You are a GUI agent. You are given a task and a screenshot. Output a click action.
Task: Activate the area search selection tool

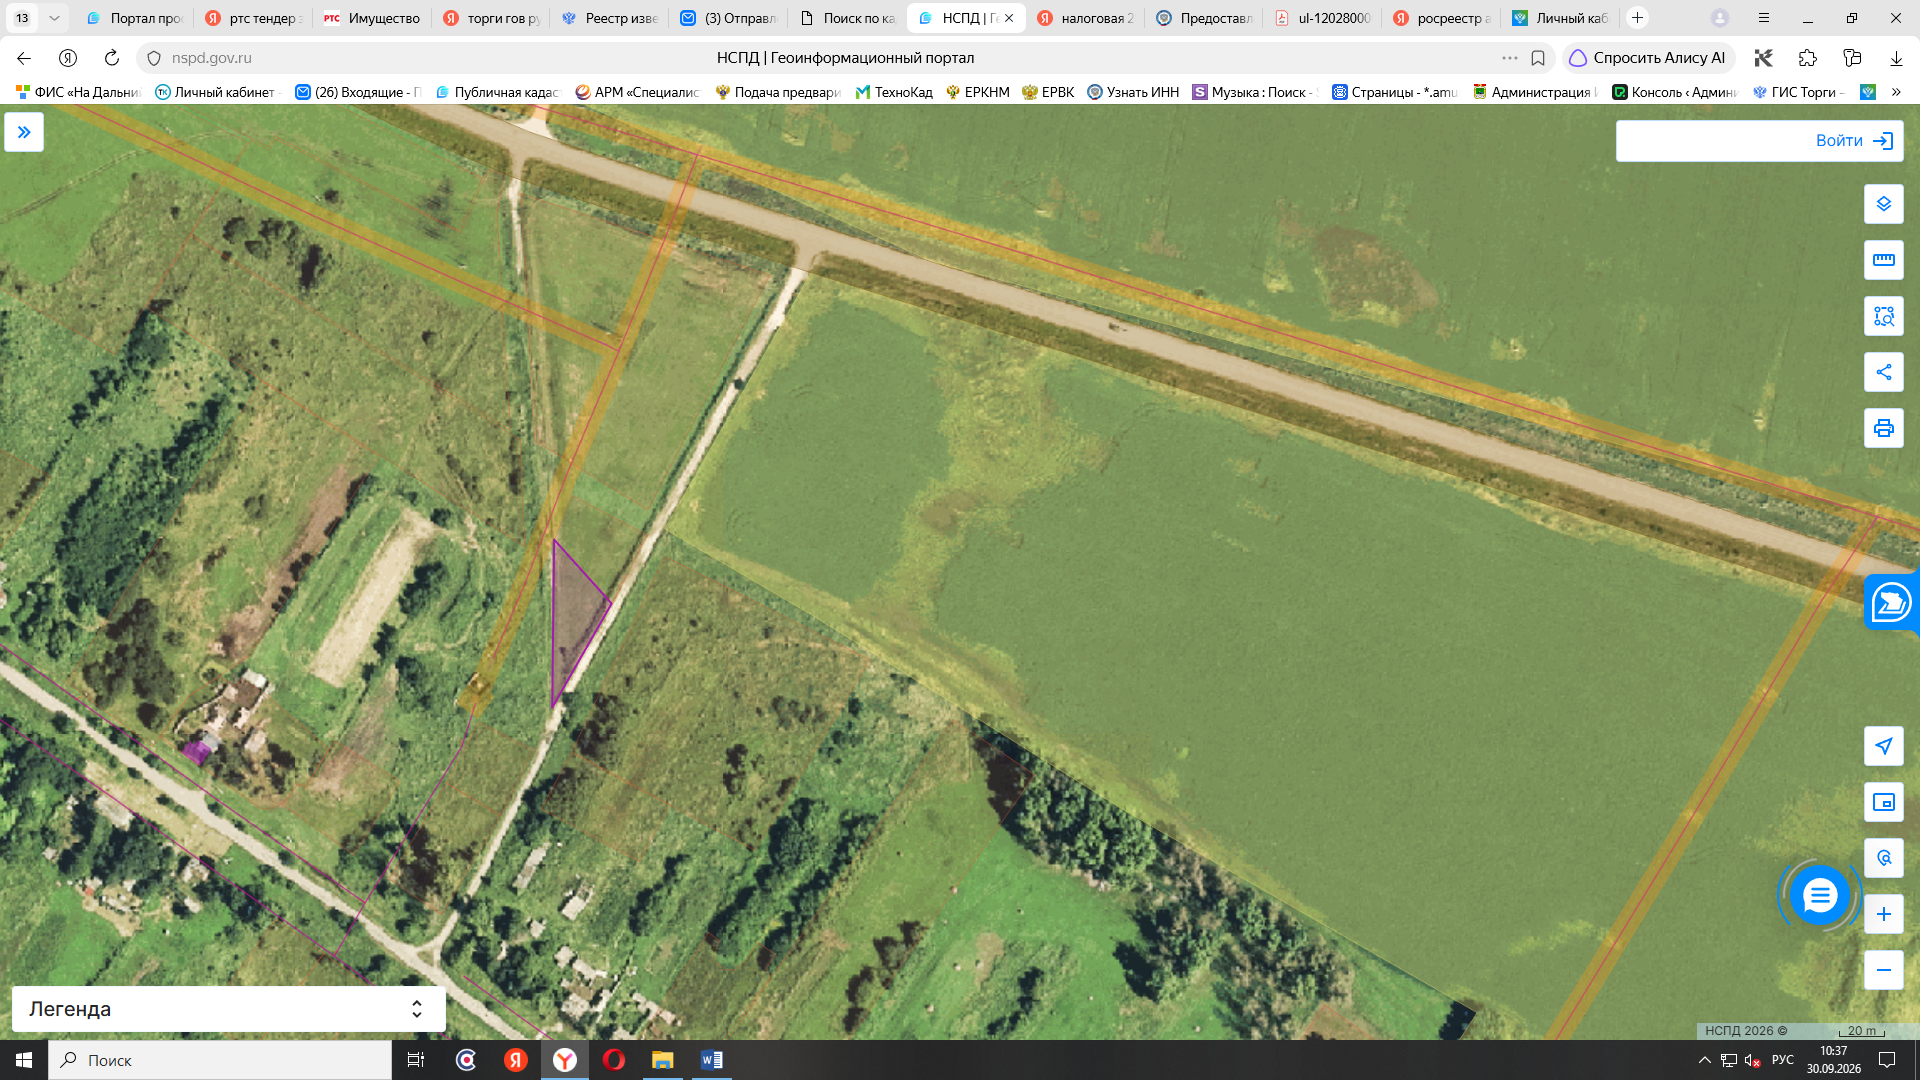1884,316
